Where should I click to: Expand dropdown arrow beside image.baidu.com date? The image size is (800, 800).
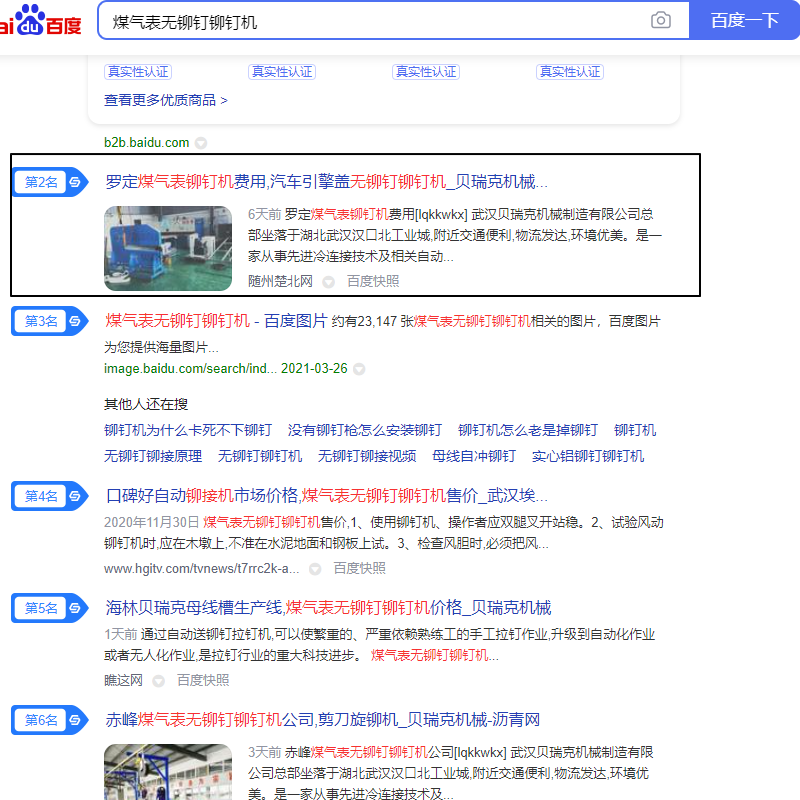pyautogui.click(x=359, y=369)
